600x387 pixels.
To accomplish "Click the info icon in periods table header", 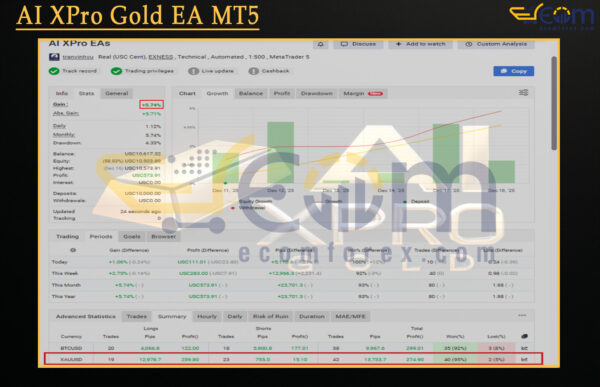I will pyautogui.click(x=73, y=250).
